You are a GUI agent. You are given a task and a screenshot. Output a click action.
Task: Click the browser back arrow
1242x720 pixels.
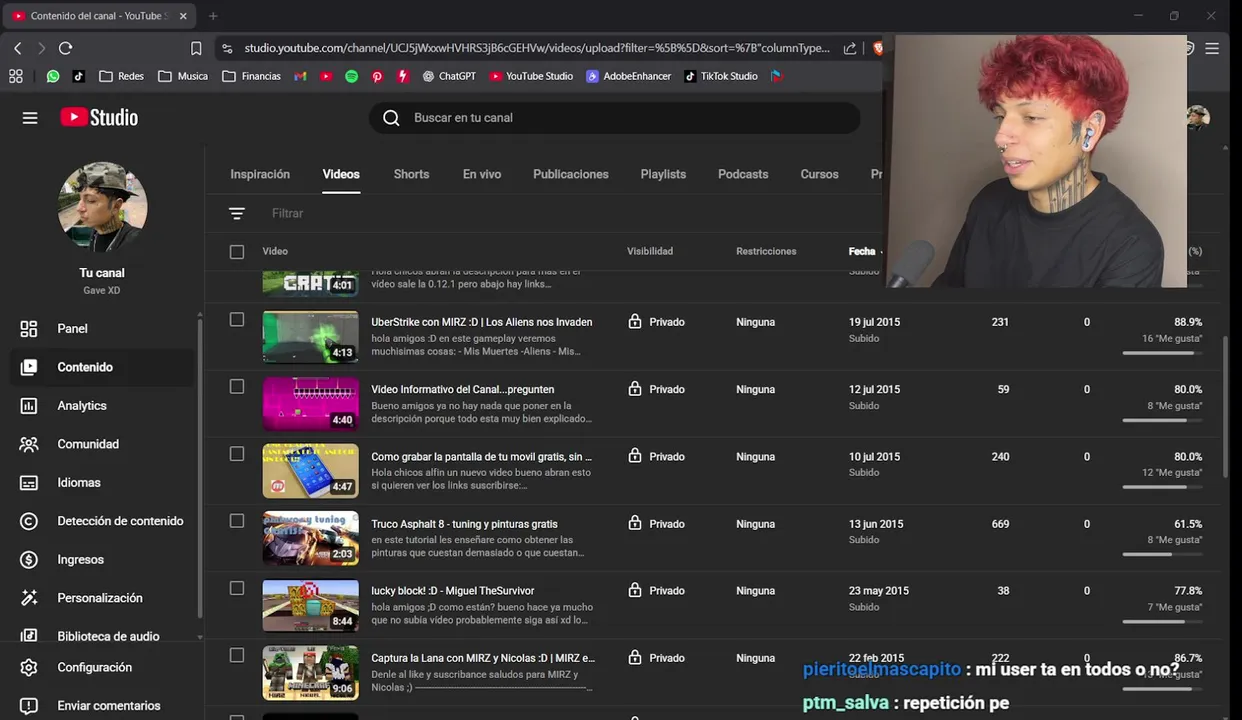[x=17, y=48]
